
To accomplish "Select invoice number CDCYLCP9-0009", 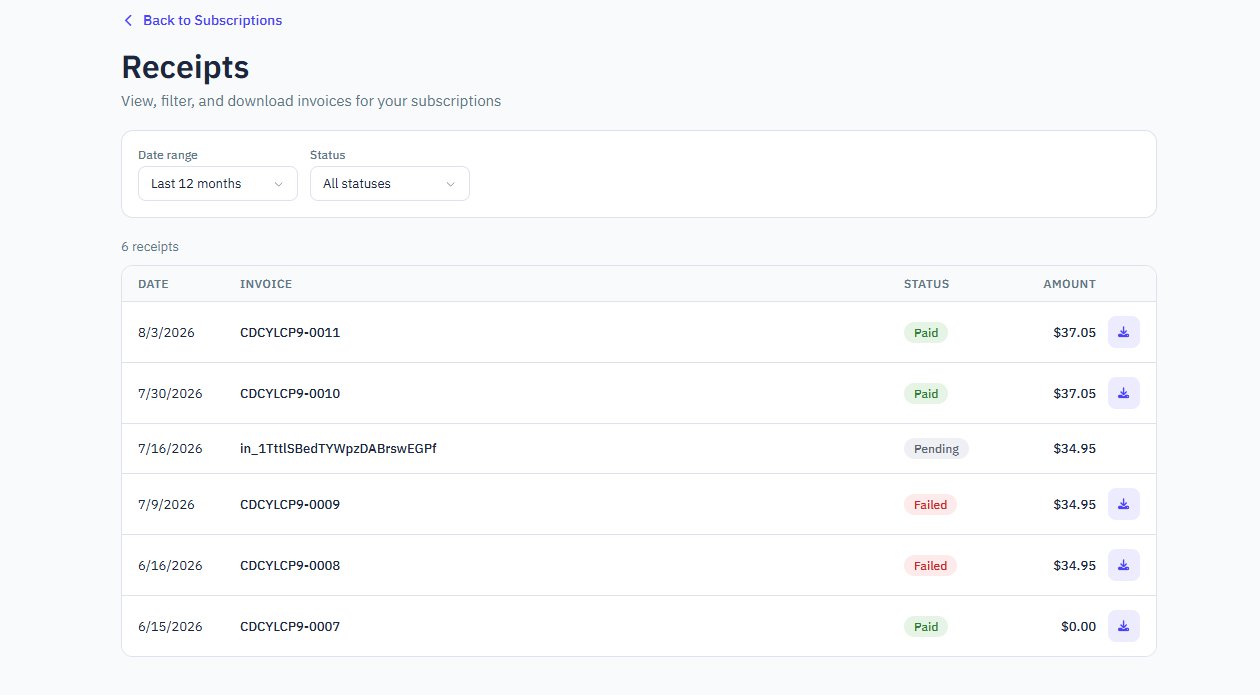I will [290, 504].
